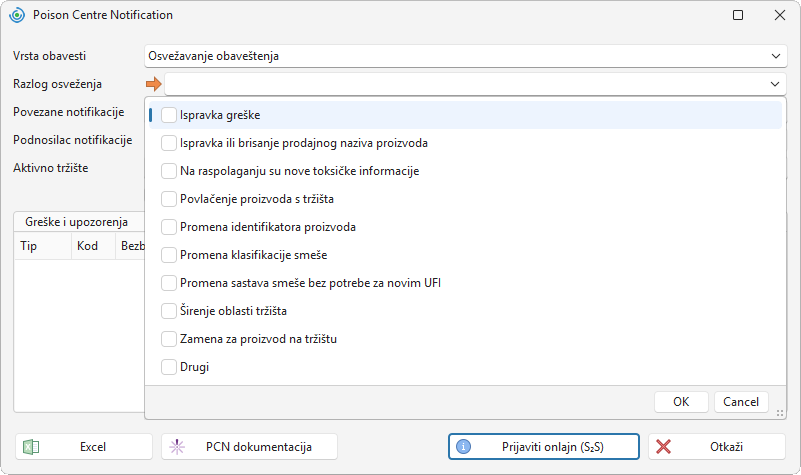The height and width of the screenshot is (475, 801).
Task: Check 'Ispravka ili brisanje prodajnog naziva proizvoda'
Action: click(x=169, y=143)
